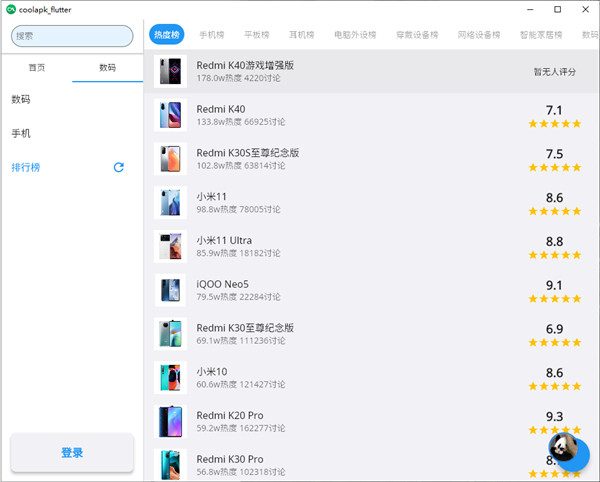Click the iQOO Neo5 product image
Viewport: 600px width, 482px height.
click(170, 290)
